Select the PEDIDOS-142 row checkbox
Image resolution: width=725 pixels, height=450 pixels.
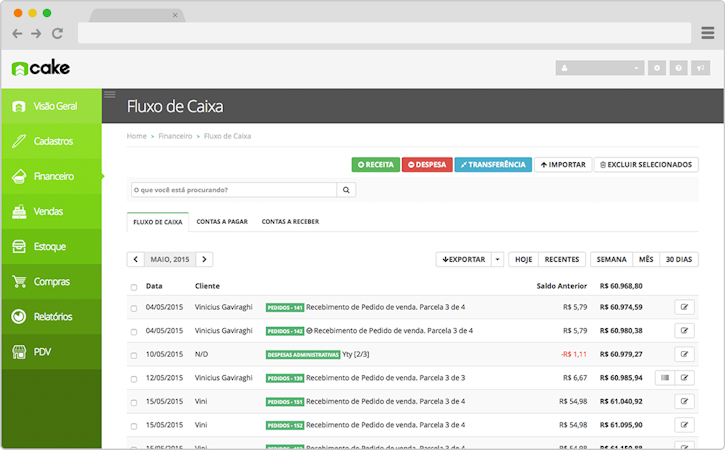coord(134,332)
